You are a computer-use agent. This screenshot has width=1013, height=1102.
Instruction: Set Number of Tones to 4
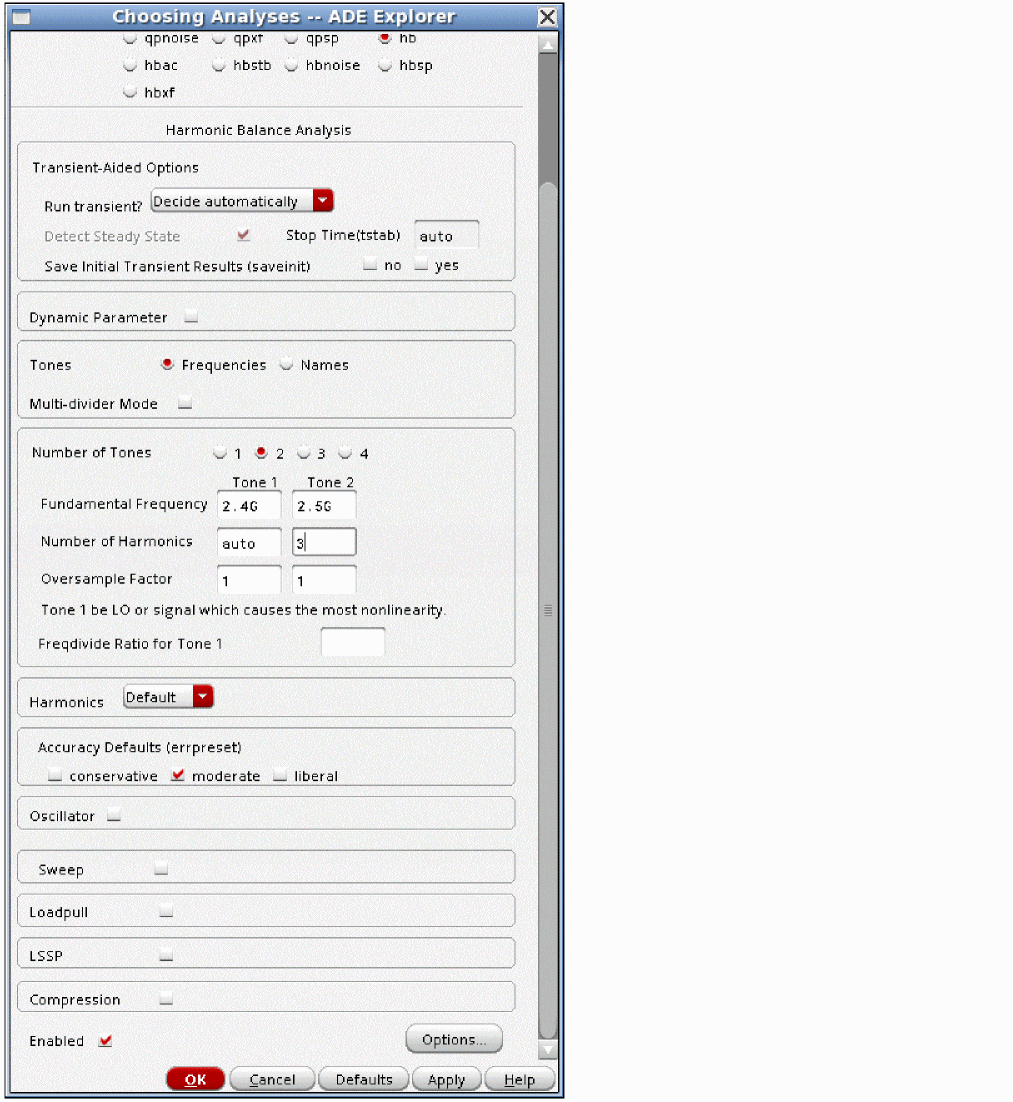345,453
